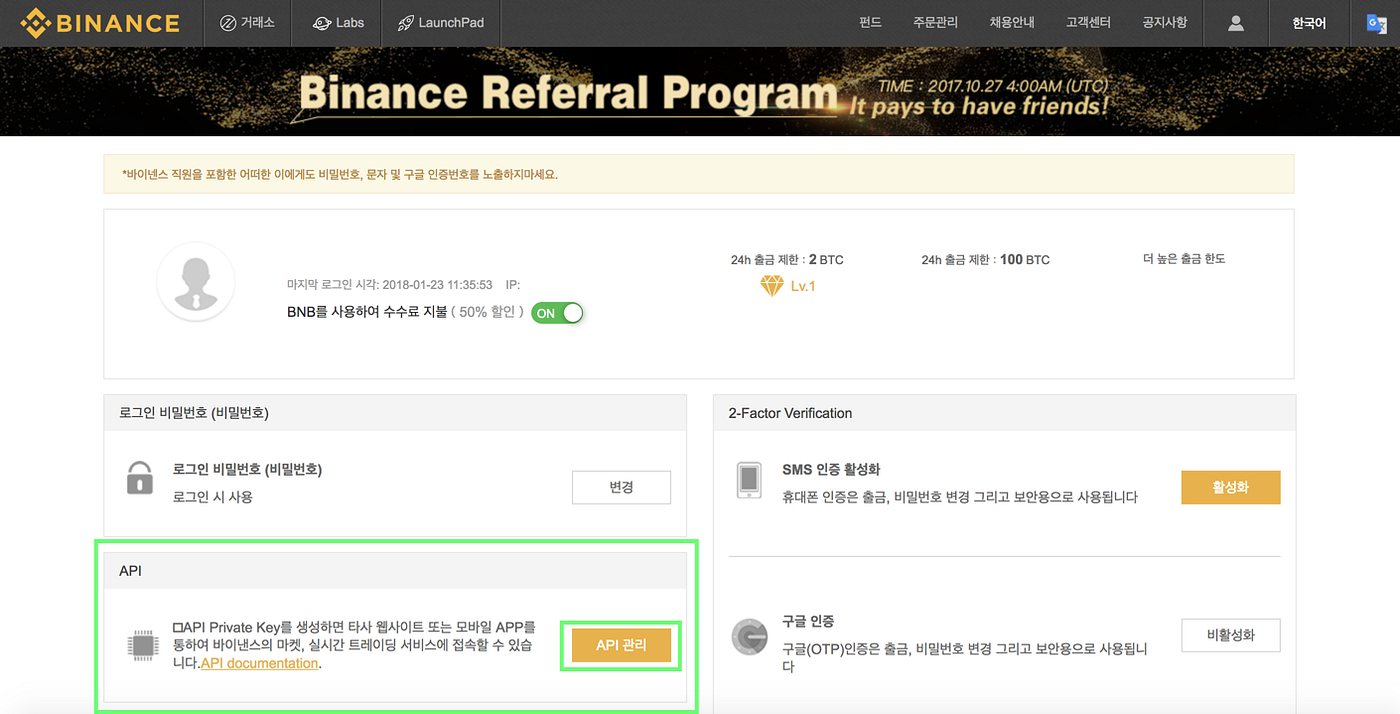Click the Google Authenticator icon
Viewport: 1400px width, 714px height.
point(749,637)
